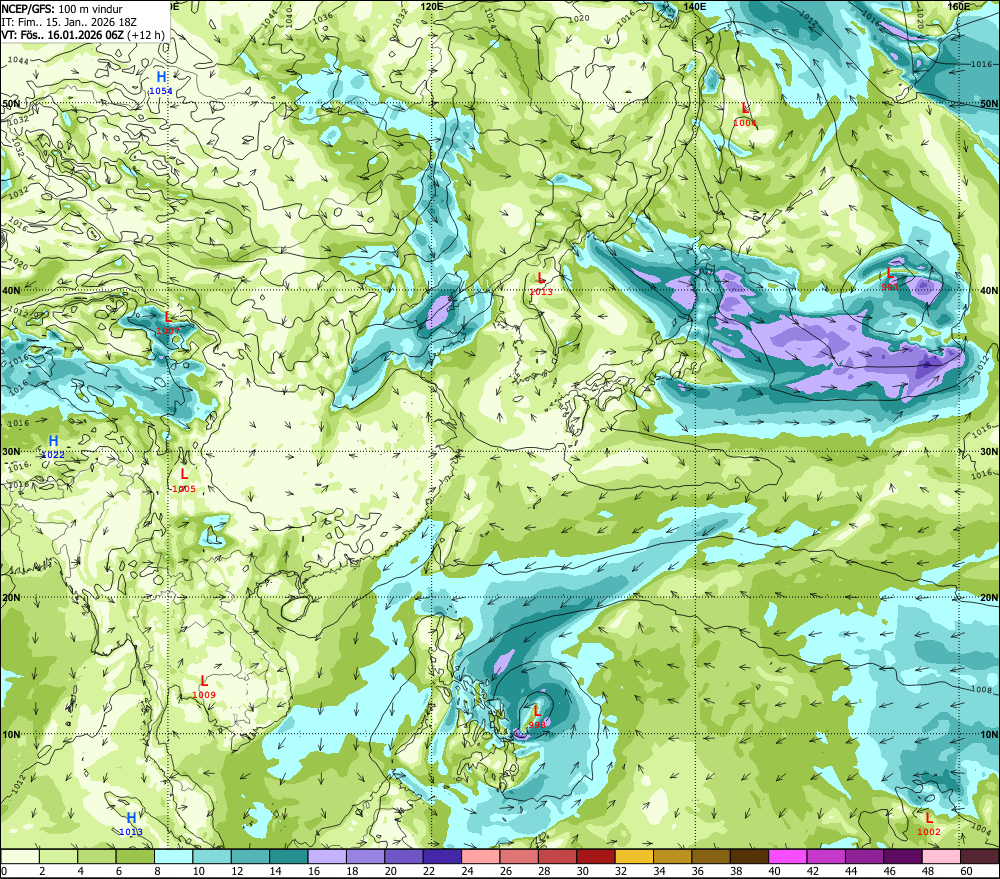
Task: Select the L 1004 low pressure marker
Action: (745, 115)
